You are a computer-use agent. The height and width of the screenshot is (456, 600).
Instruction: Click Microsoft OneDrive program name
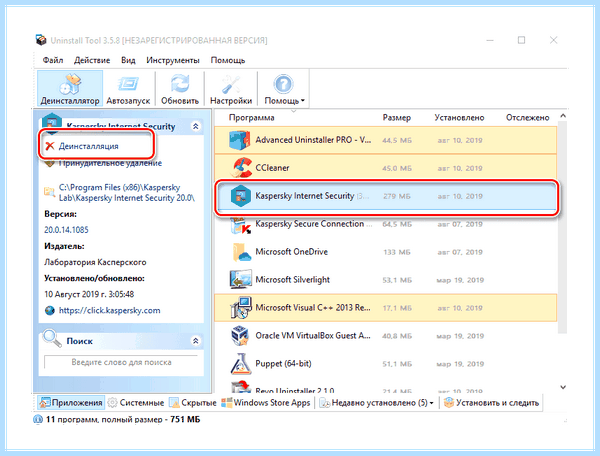coord(292,252)
